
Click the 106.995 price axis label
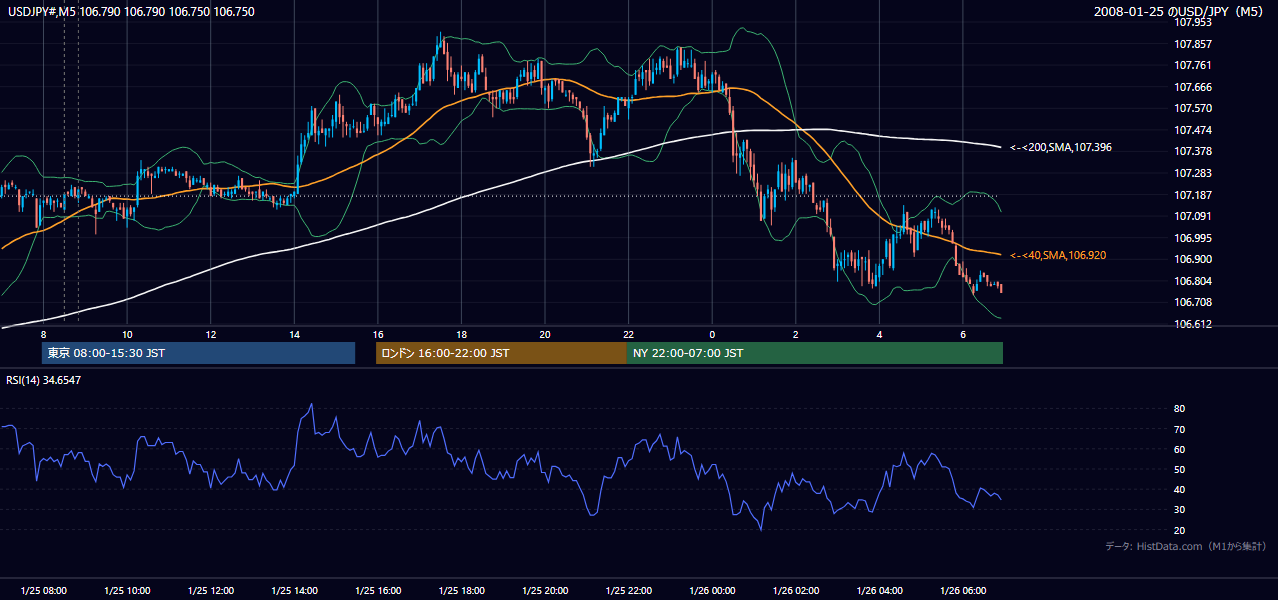(x=1193, y=238)
